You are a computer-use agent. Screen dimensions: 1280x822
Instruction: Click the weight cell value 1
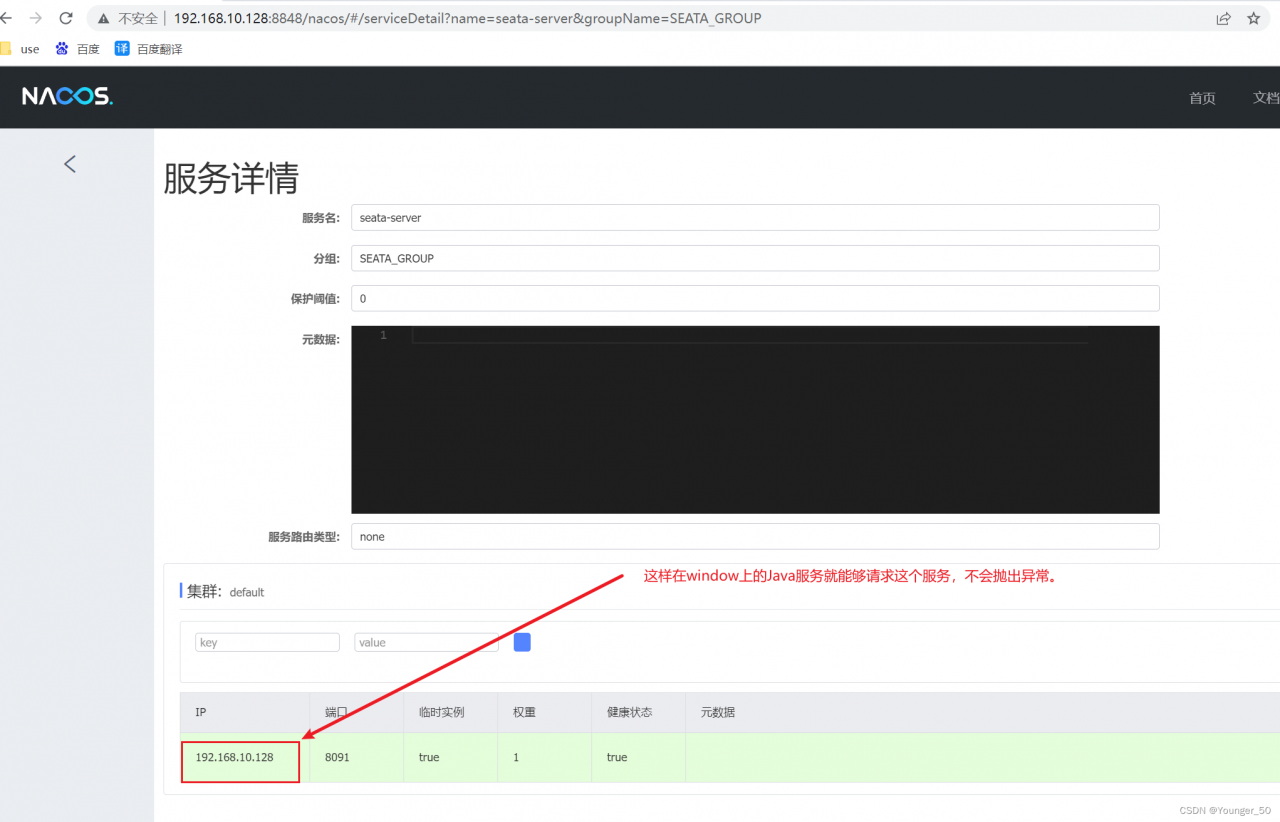[545, 757]
